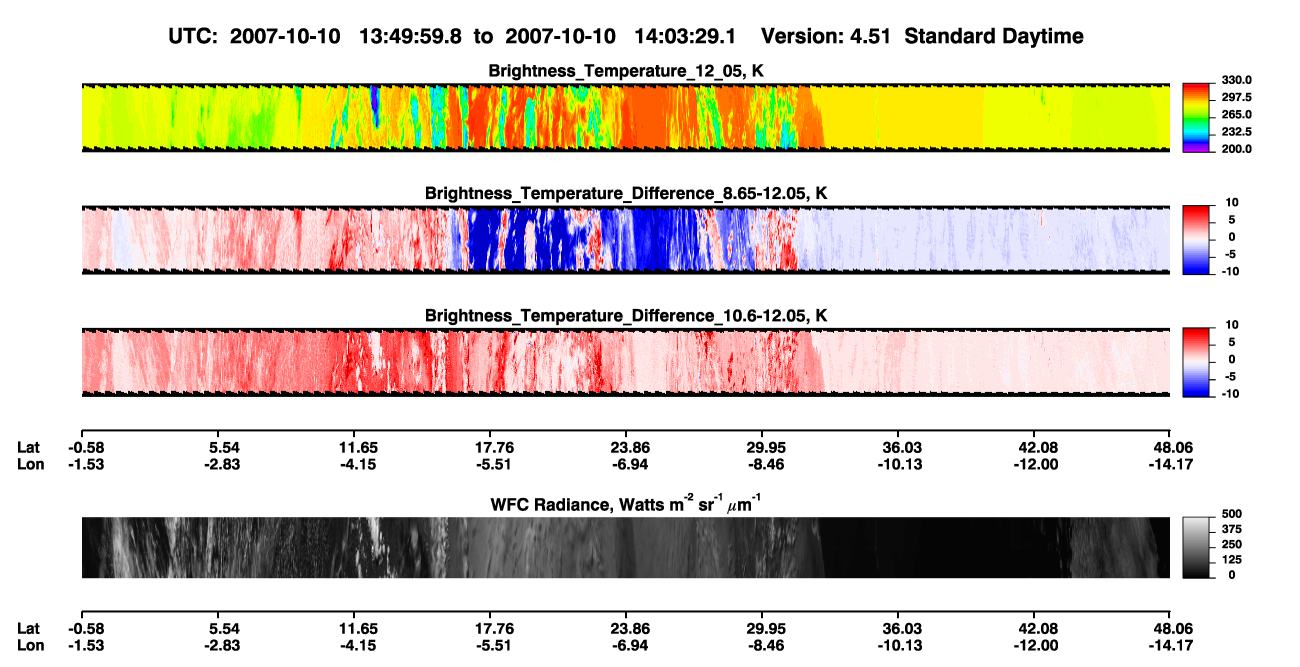This screenshot has width=1300, height=667.
Task: Click the 8.65-12.05 difference color bar
Action: 1195,239
